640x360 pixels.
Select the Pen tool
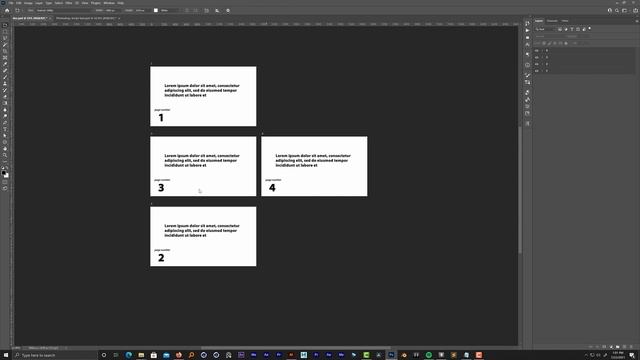[5, 122]
